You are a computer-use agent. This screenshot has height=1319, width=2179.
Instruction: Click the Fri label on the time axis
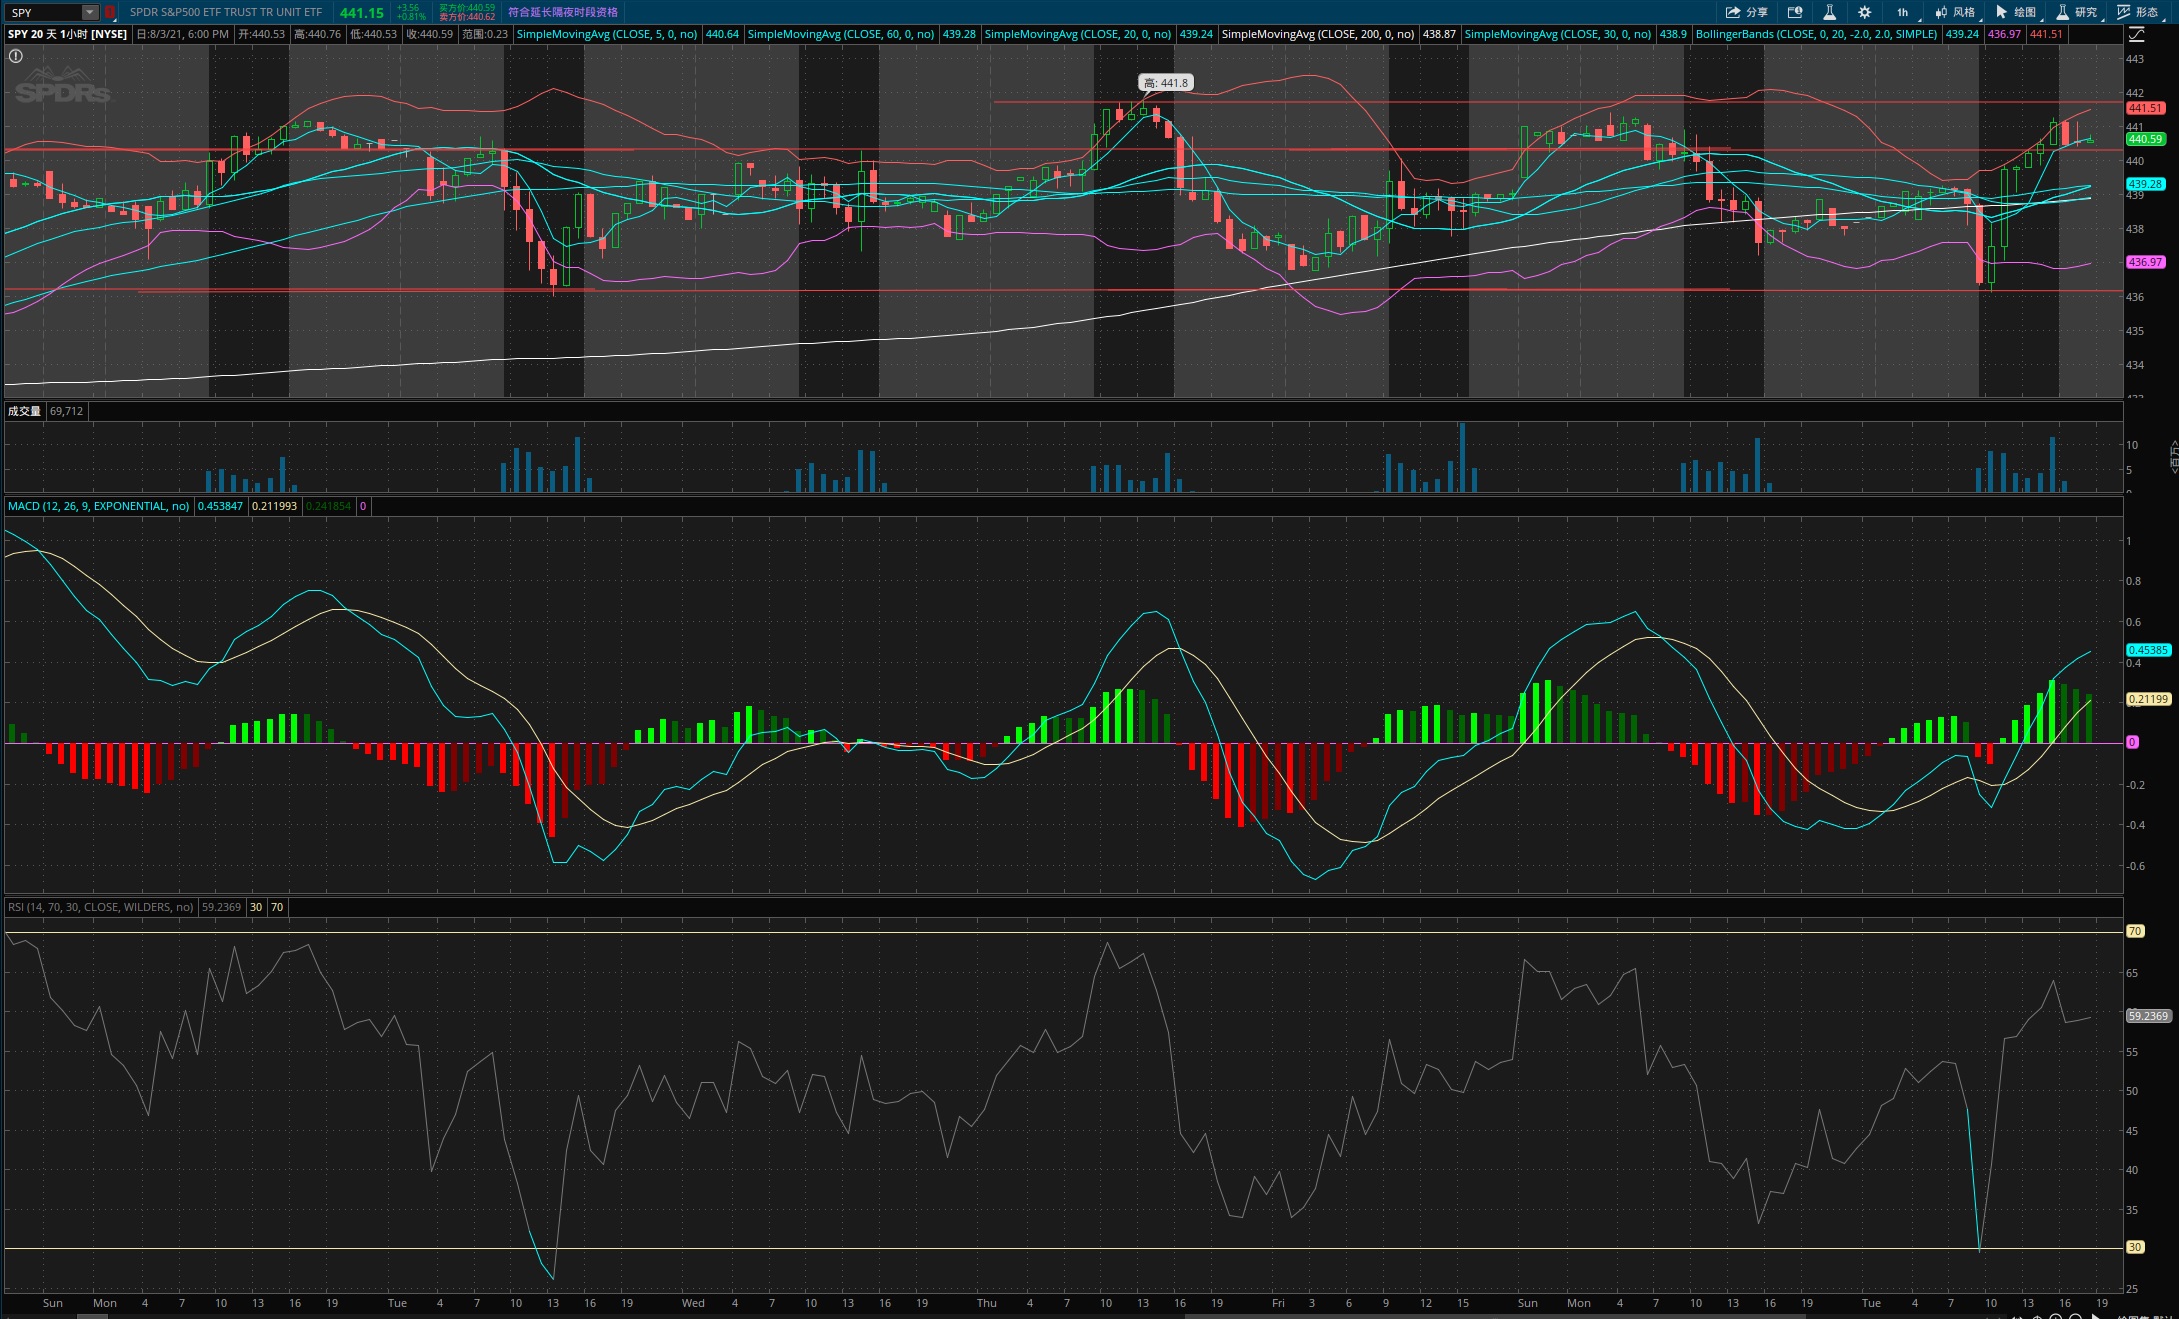coord(1278,1303)
